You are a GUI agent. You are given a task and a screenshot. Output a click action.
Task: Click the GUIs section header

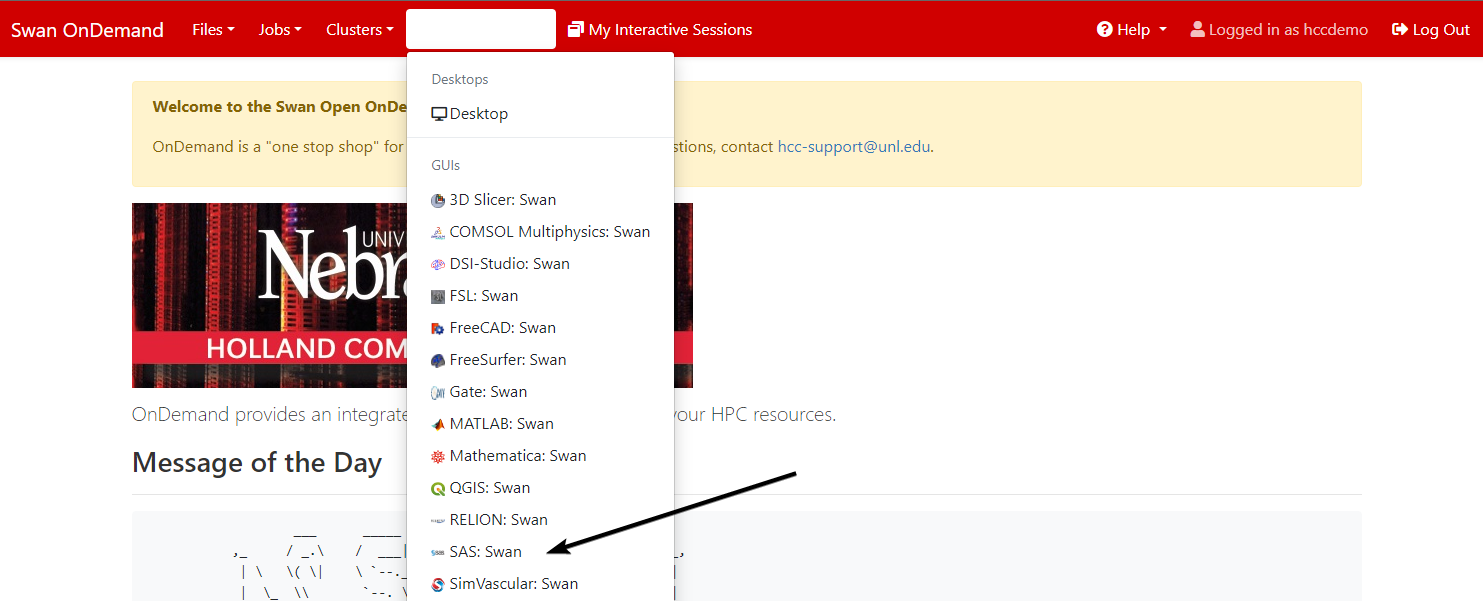tap(446, 165)
